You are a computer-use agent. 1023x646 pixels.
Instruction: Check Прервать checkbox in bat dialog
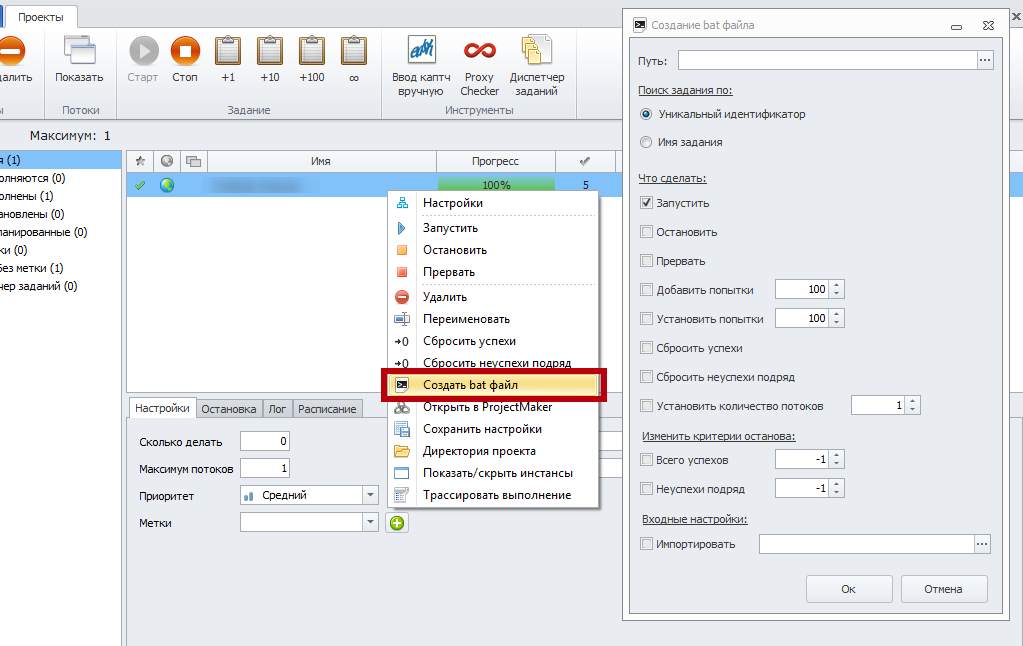pos(647,261)
